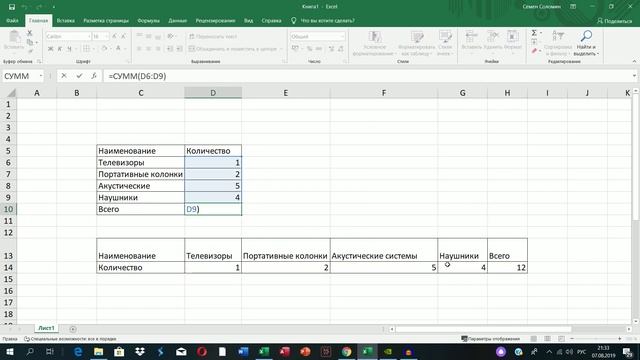Viewport: 640px width, 360px height.
Task: Switch to the Вид tab
Action: (x=248, y=20)
